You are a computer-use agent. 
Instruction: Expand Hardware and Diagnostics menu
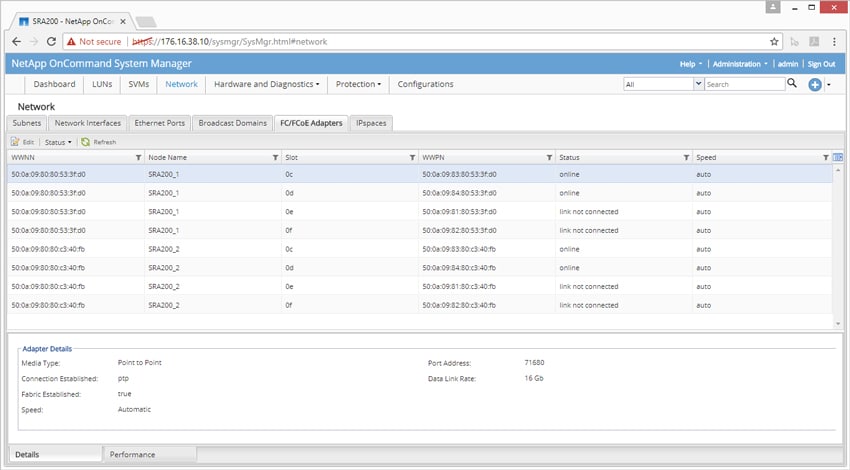tap(267, 84)
